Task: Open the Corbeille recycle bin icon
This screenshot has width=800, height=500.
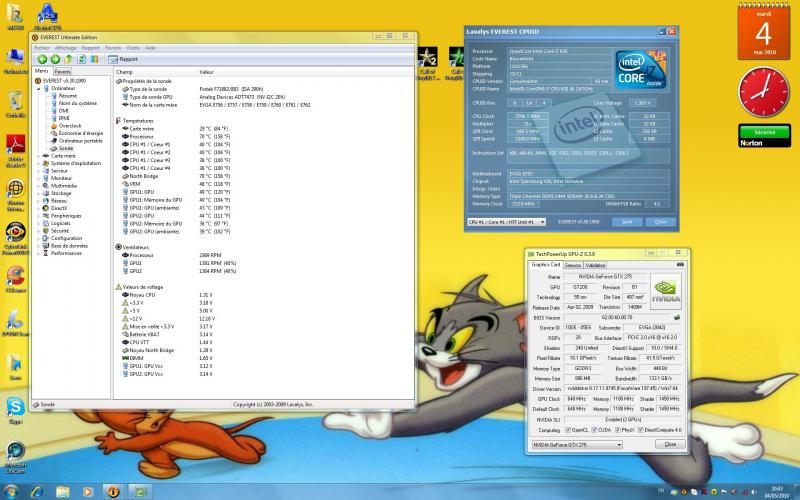Action: coord(15,105)
